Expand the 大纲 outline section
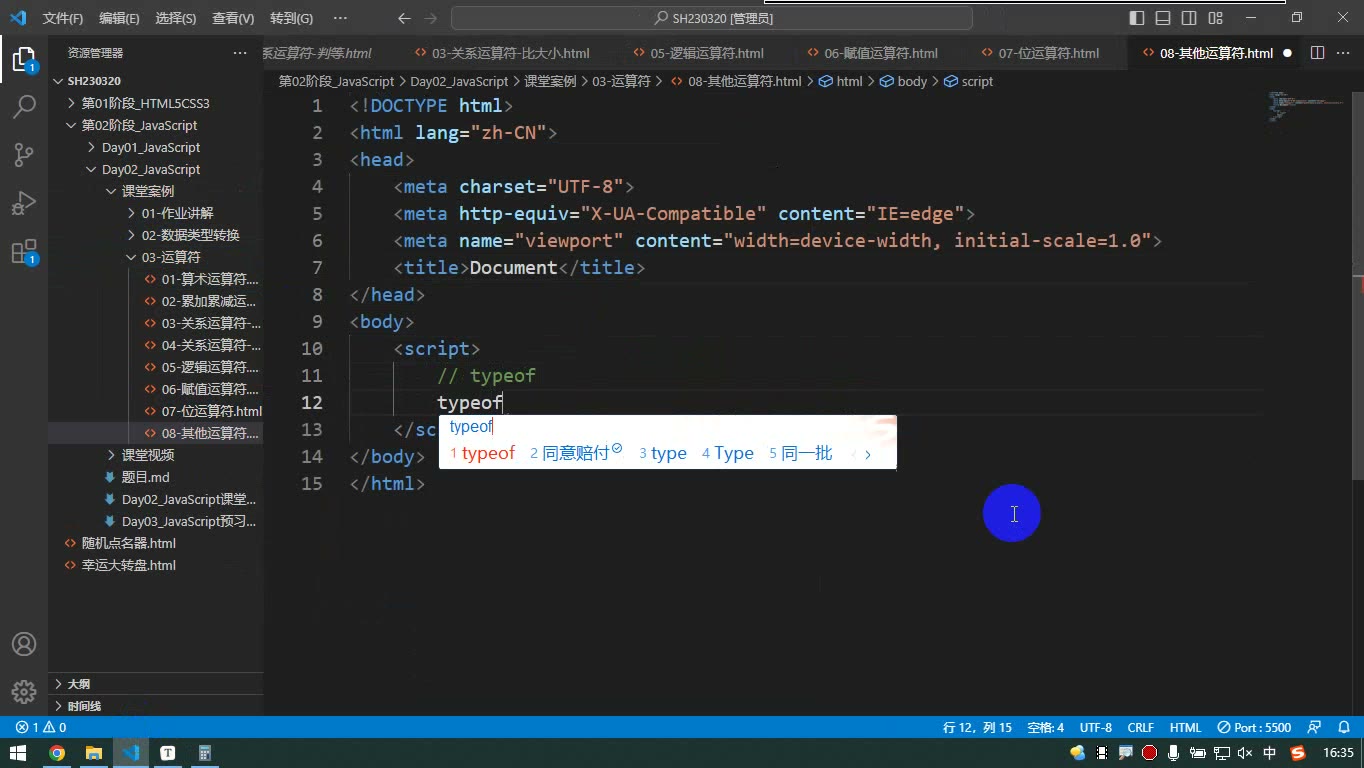 (x=79, y=684)
